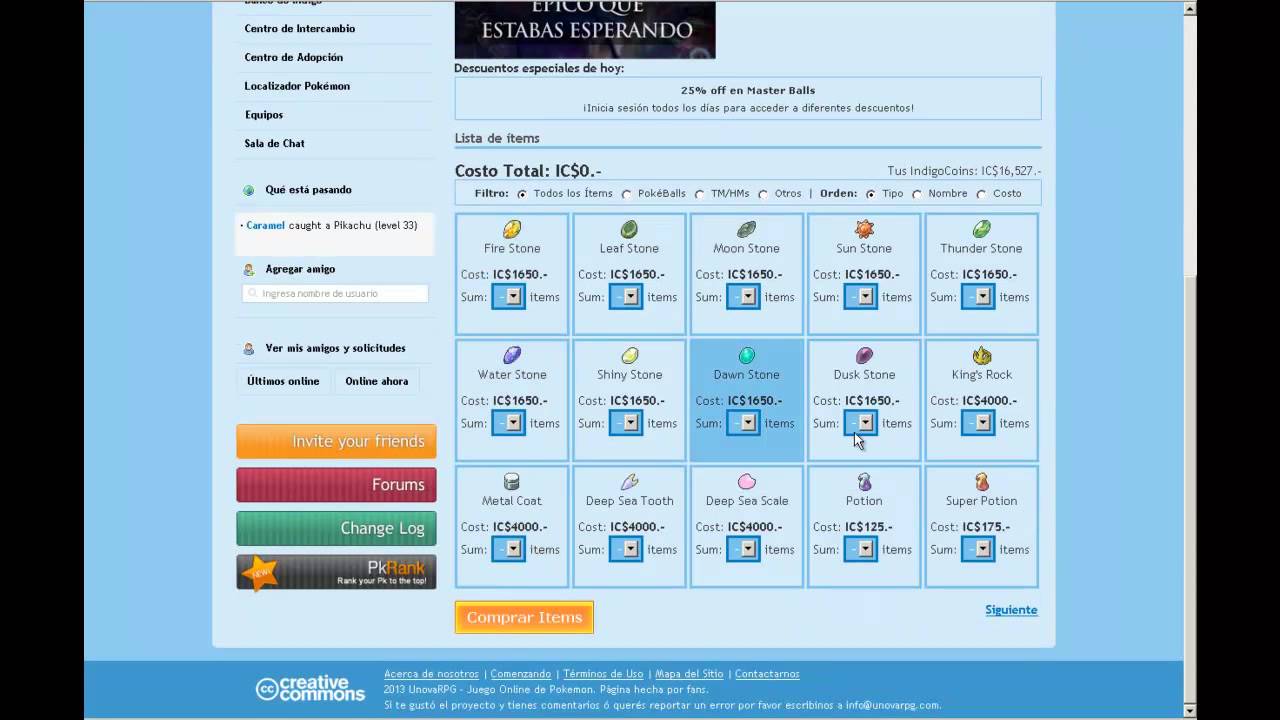The width and height of the screenshot is (1280, 720).
Task: Sort items by Nombre
Action: pyautogui.click(x=917, y=194)
